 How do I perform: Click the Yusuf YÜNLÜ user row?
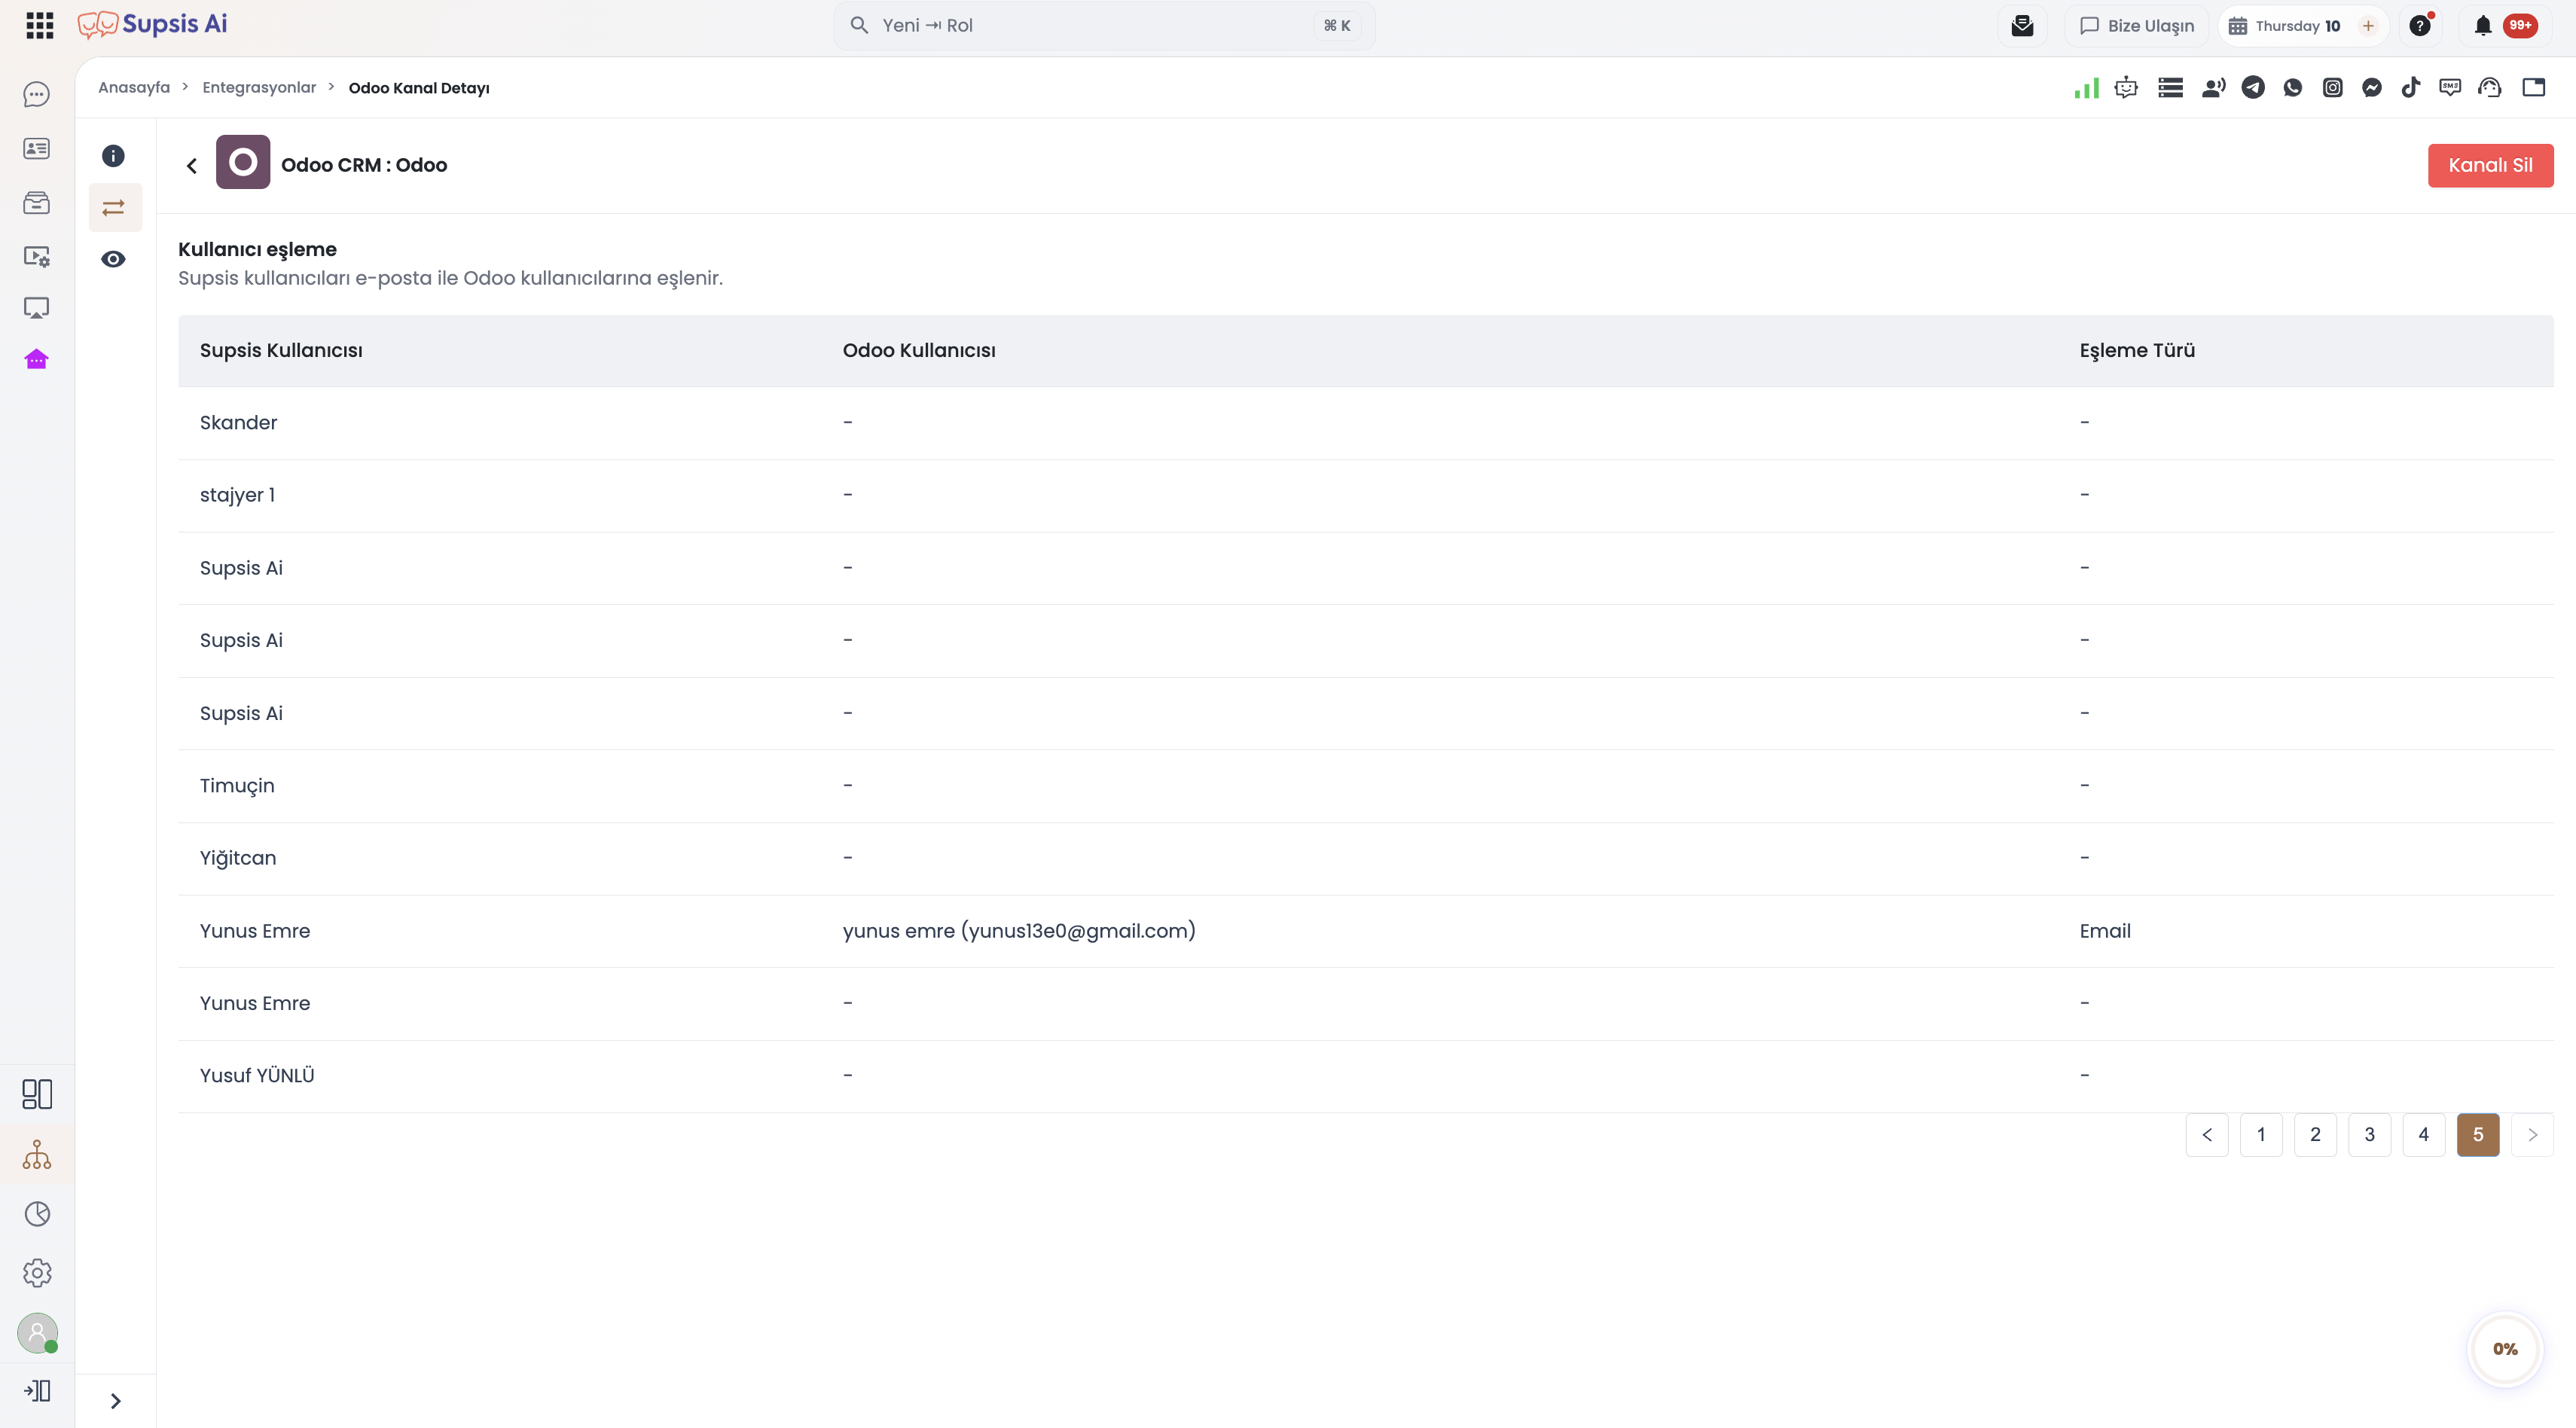tap(1365, 1076)
